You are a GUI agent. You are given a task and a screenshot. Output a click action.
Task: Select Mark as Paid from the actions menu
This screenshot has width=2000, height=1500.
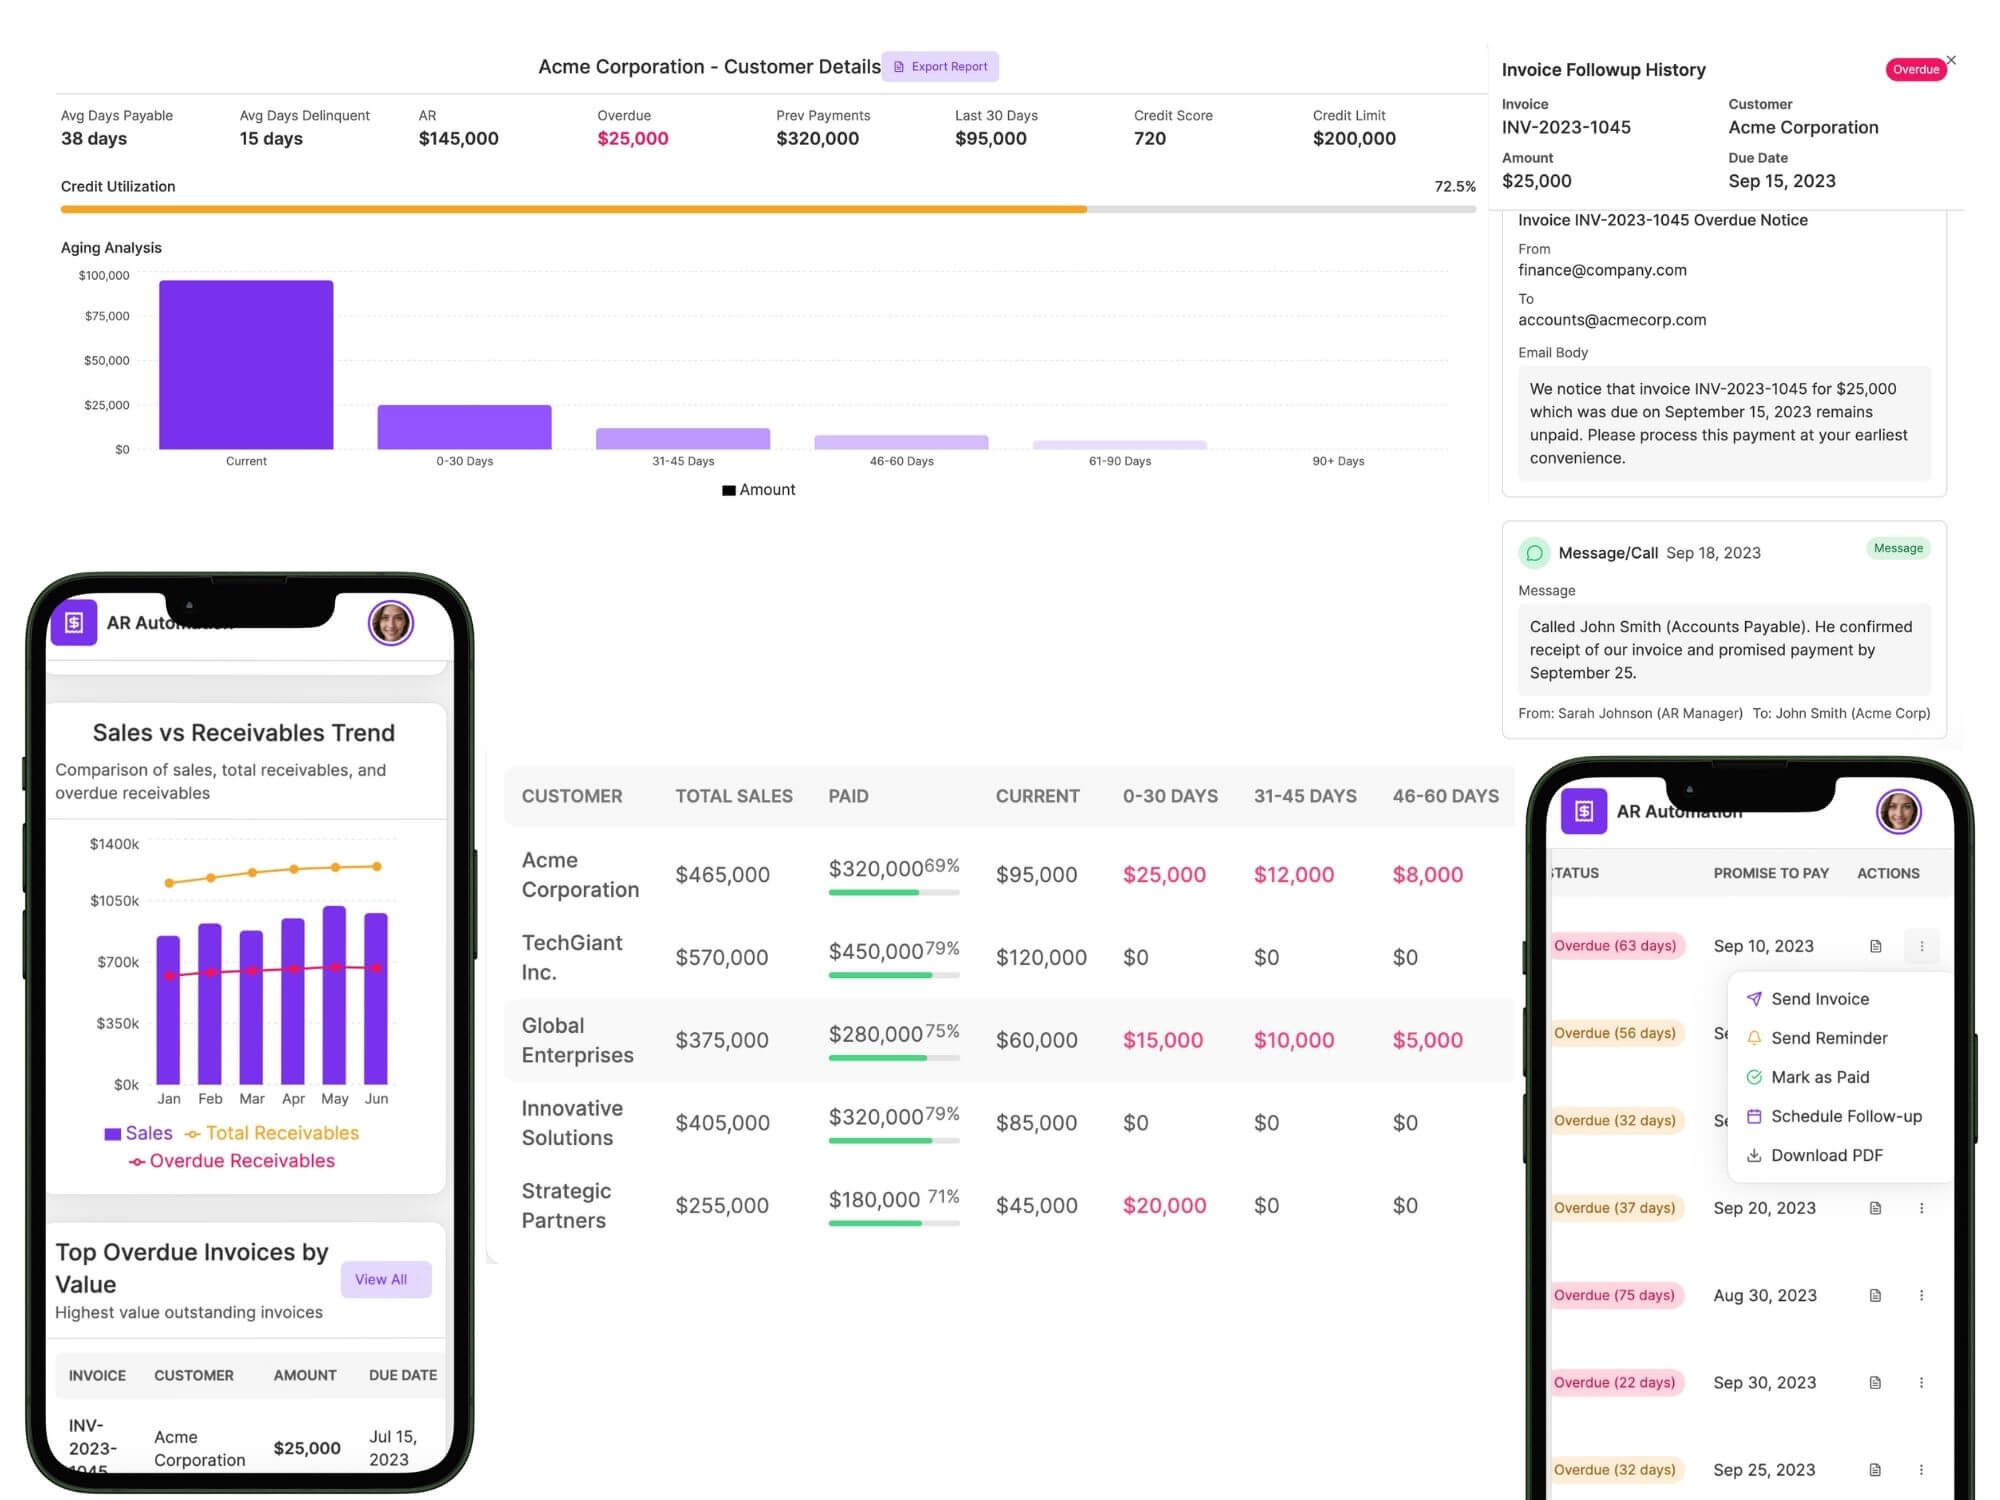(1820, 1077)
